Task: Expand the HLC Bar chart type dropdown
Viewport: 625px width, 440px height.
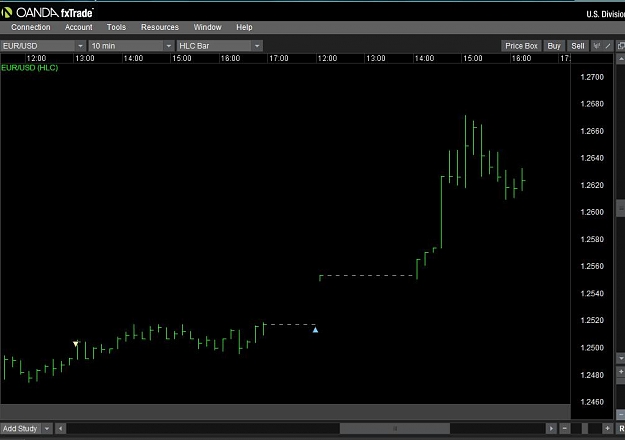Action: coord(257,46)
